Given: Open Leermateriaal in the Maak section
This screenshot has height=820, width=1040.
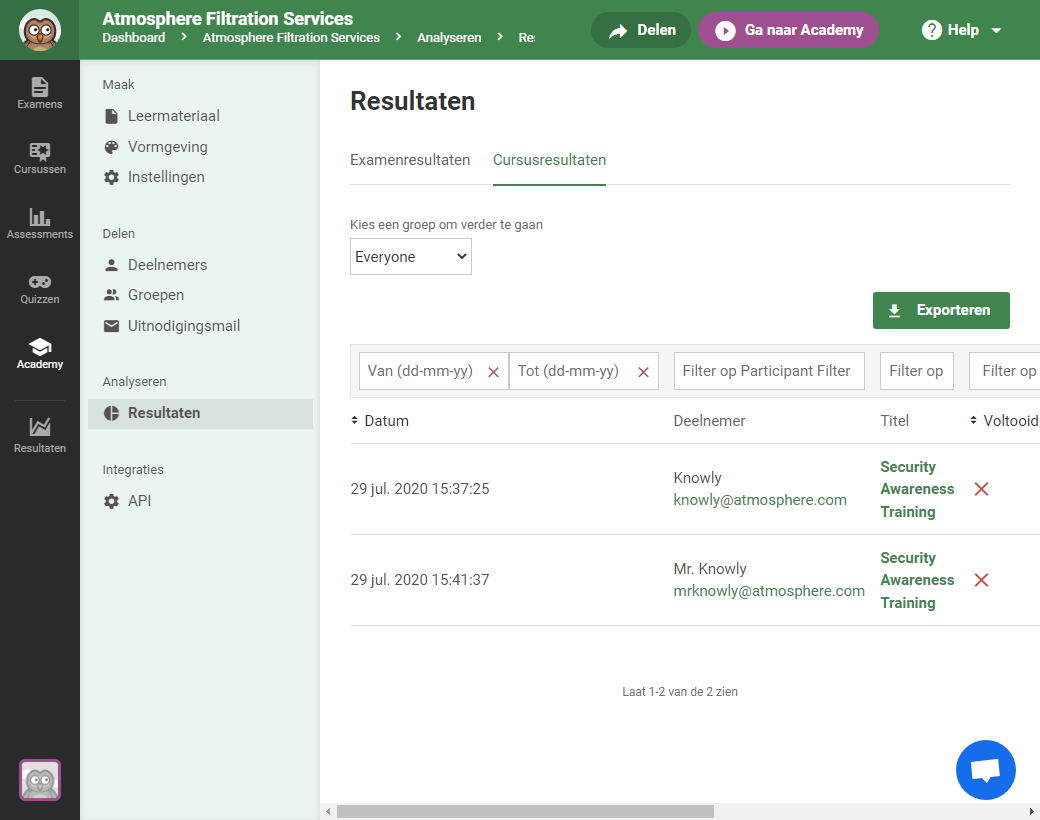Looking at the screenshot, I should (162, 115).
